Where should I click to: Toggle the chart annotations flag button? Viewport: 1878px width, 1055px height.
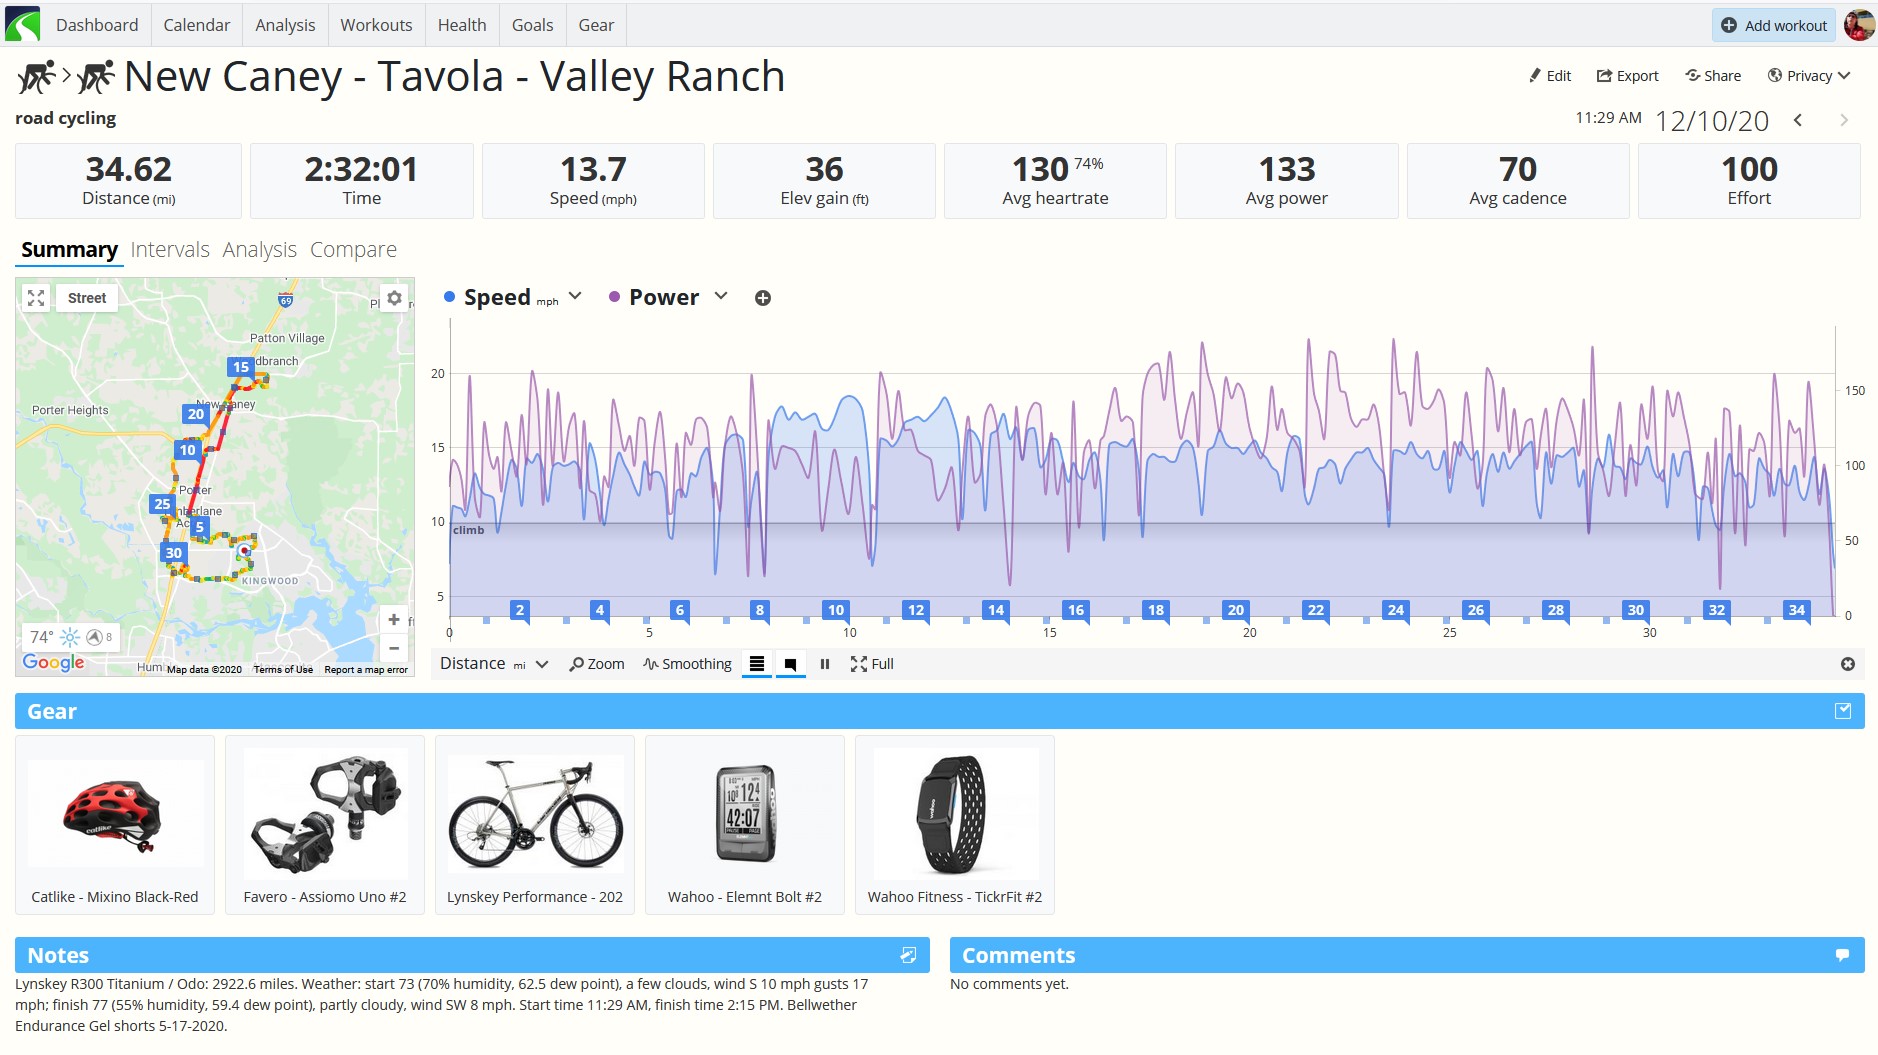[x=791, y=664]
